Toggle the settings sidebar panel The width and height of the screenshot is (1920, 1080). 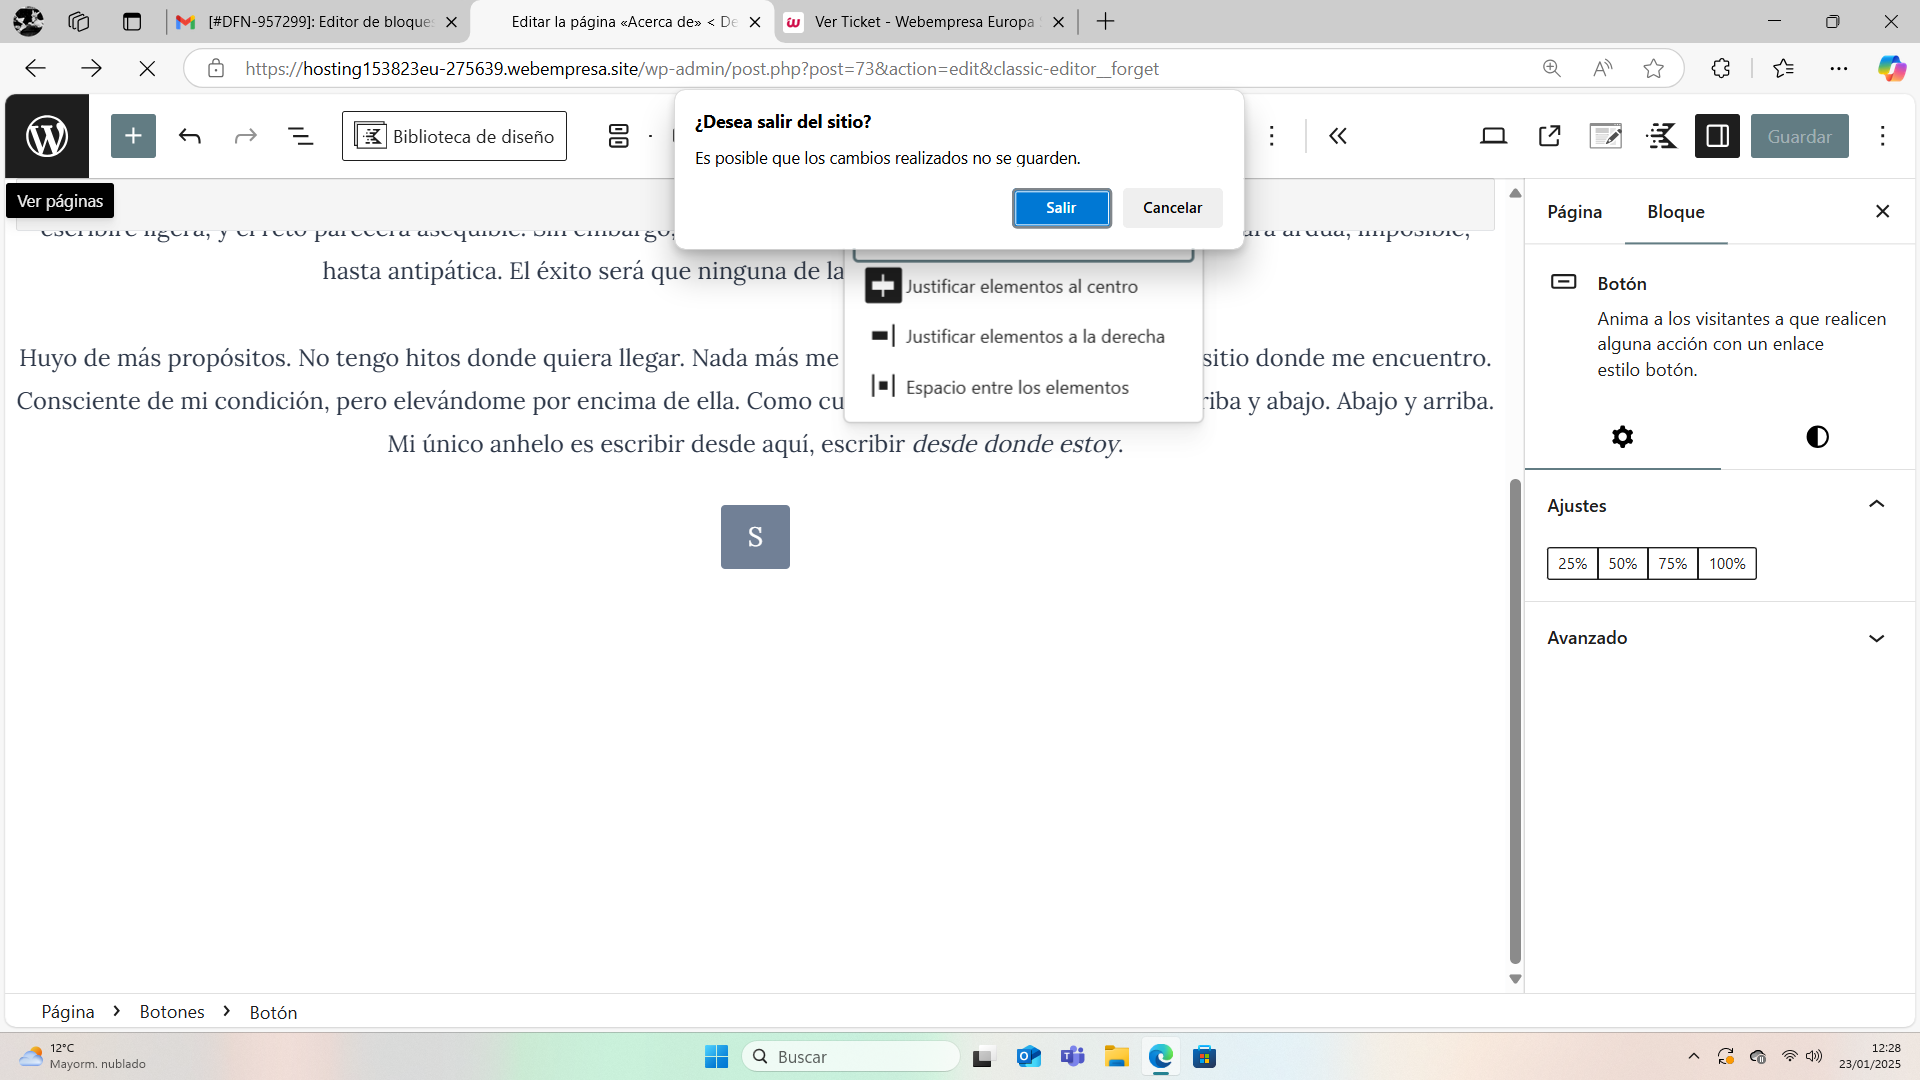[x=1718, y=136]
